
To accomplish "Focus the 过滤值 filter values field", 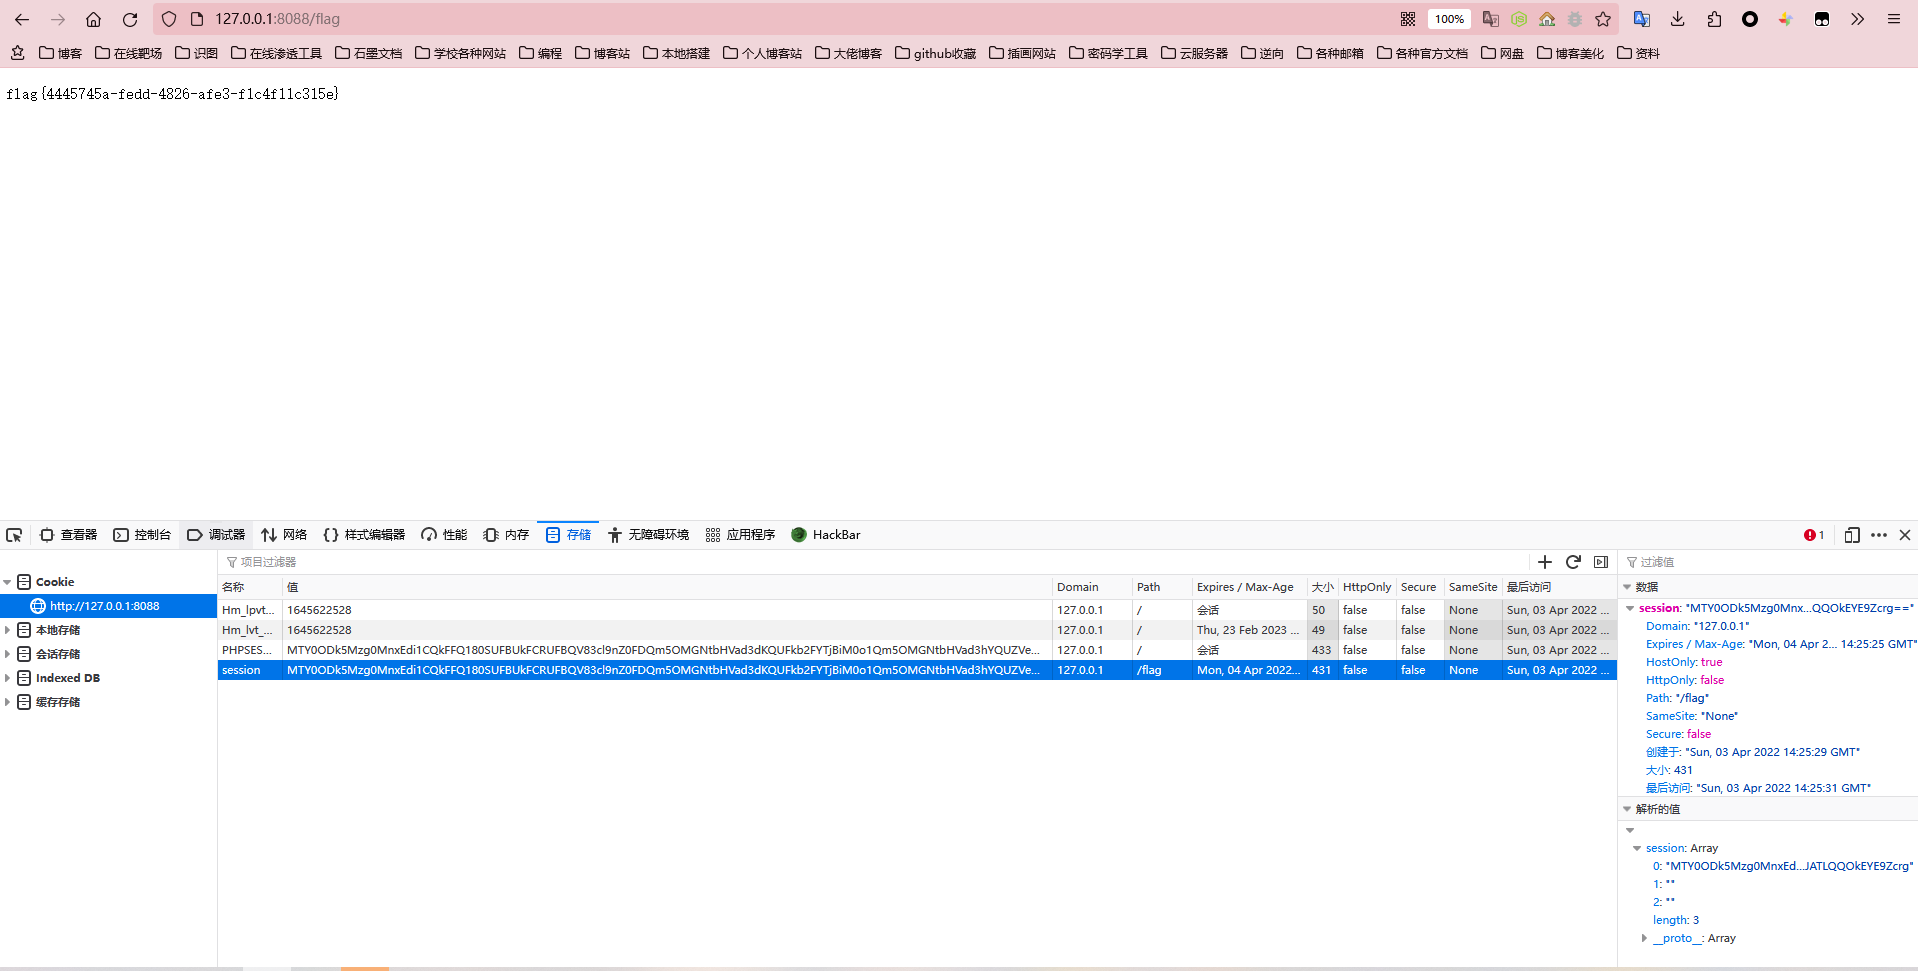I will [1768, 562].
